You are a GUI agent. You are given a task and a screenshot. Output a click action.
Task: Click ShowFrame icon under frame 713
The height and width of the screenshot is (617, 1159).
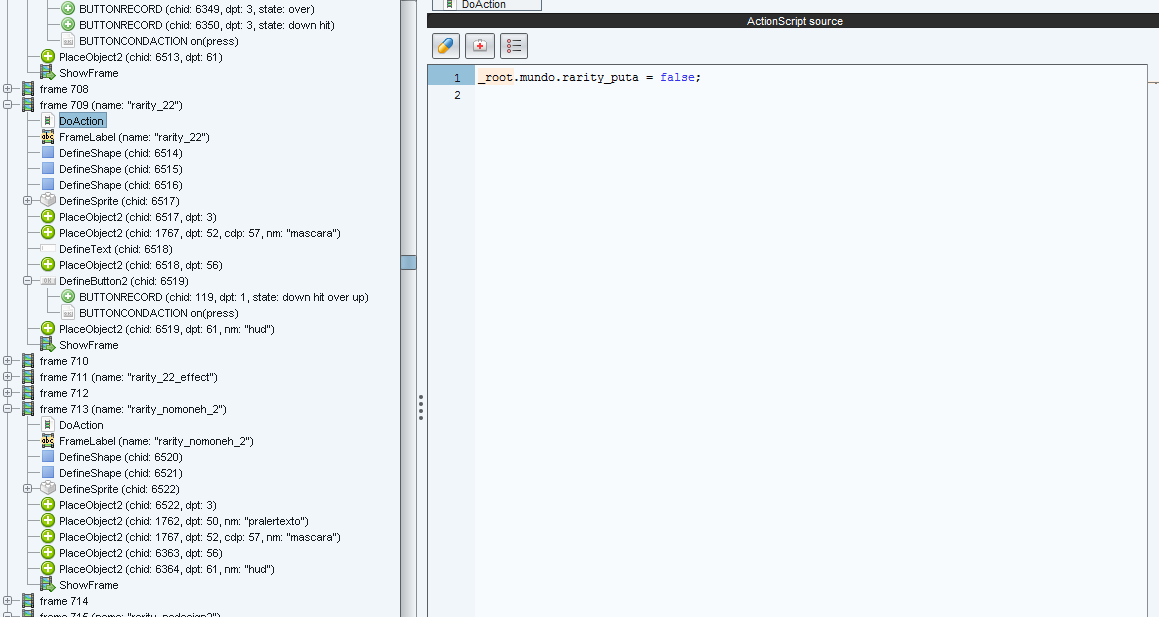(48, 584)
